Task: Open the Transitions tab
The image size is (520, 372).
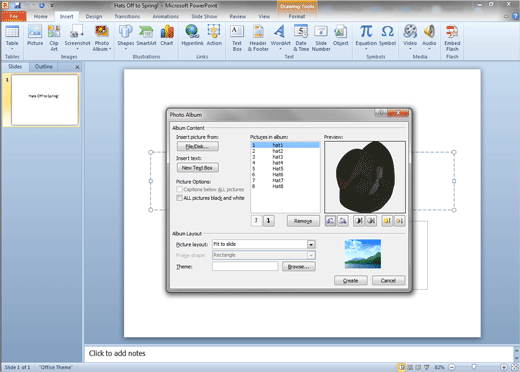Action: pyautogui.click(x=127, y=16)
